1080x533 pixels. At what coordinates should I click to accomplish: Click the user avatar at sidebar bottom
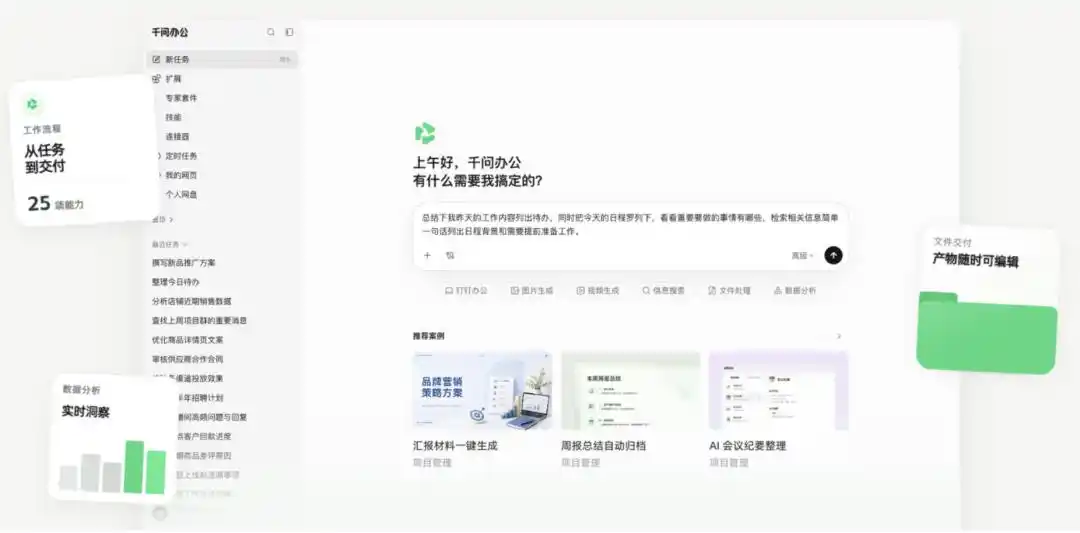(x=160, y=514)
